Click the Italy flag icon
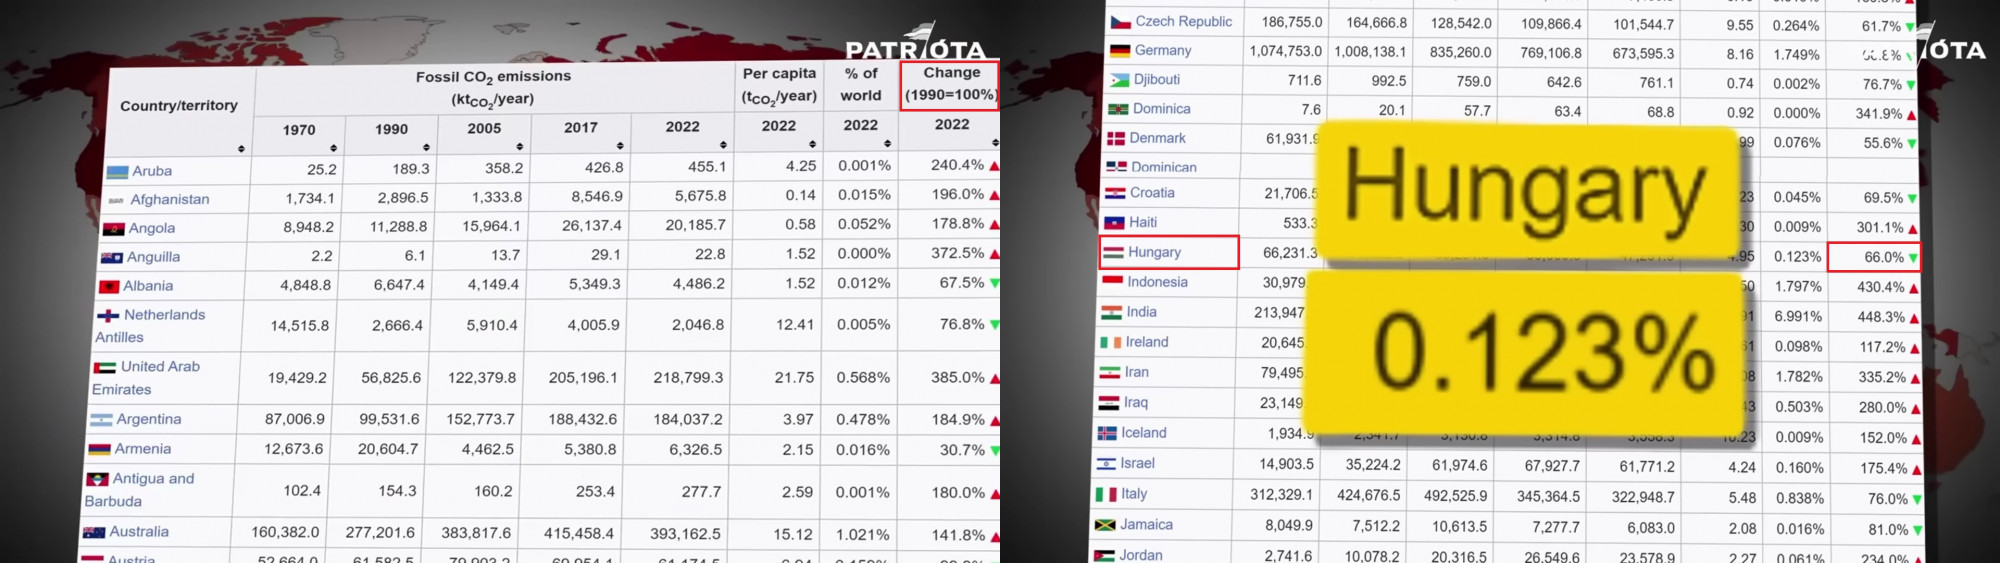Viewport: 2000px width, 563px height. pos(1106,494)
